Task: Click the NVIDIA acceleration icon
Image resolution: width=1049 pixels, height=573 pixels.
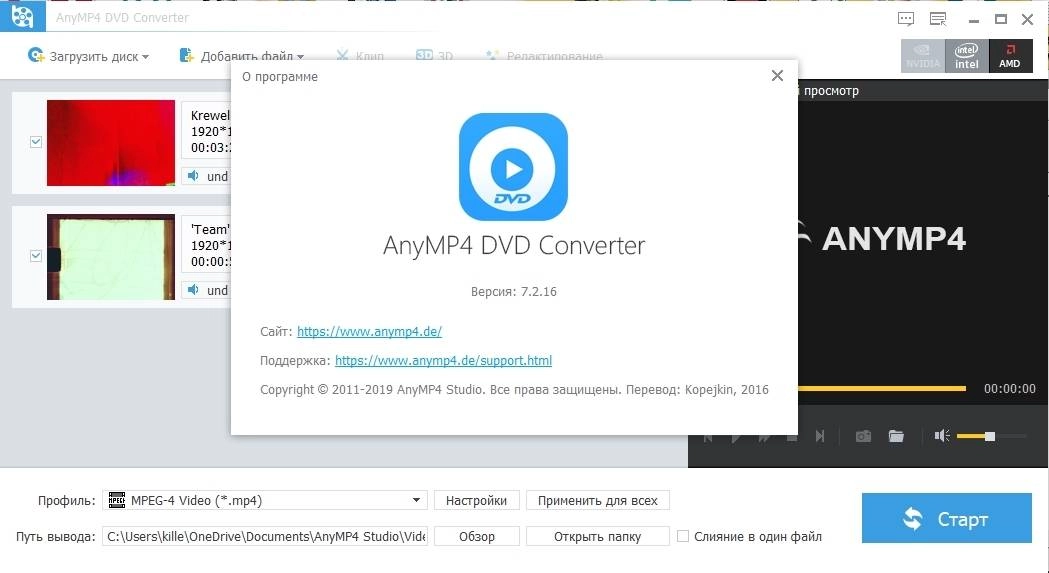Action: (x=923, y=56)
